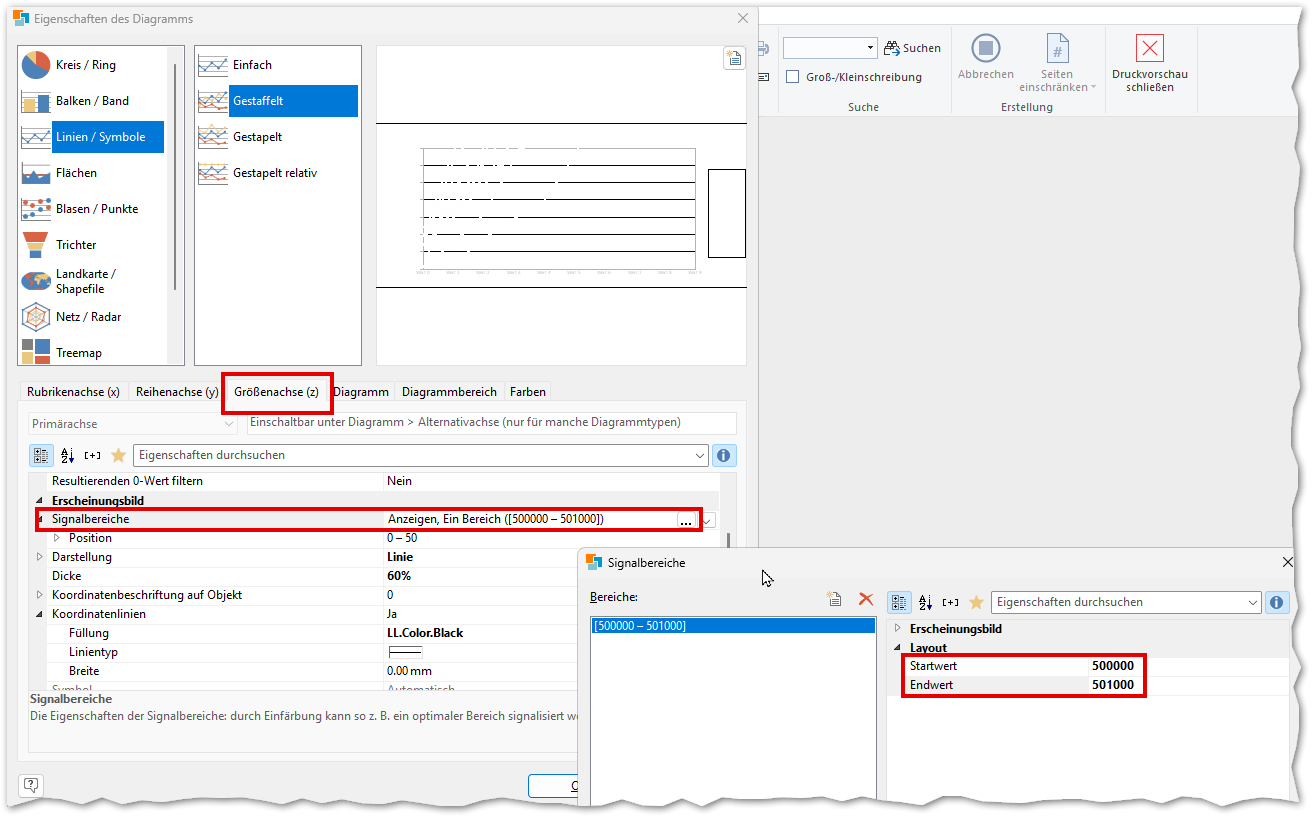
Task: Toggle categorized view in diagram properties toolbar
Action: coord(42,455)
